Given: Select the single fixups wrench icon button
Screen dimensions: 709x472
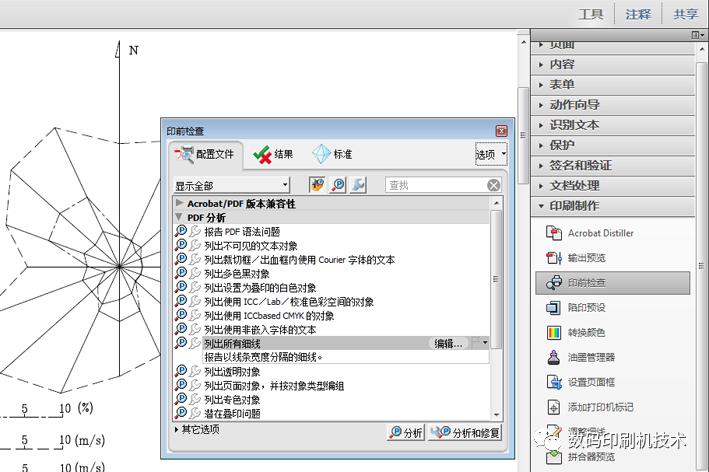Looking at the screenshot, I should pos(358,185).
